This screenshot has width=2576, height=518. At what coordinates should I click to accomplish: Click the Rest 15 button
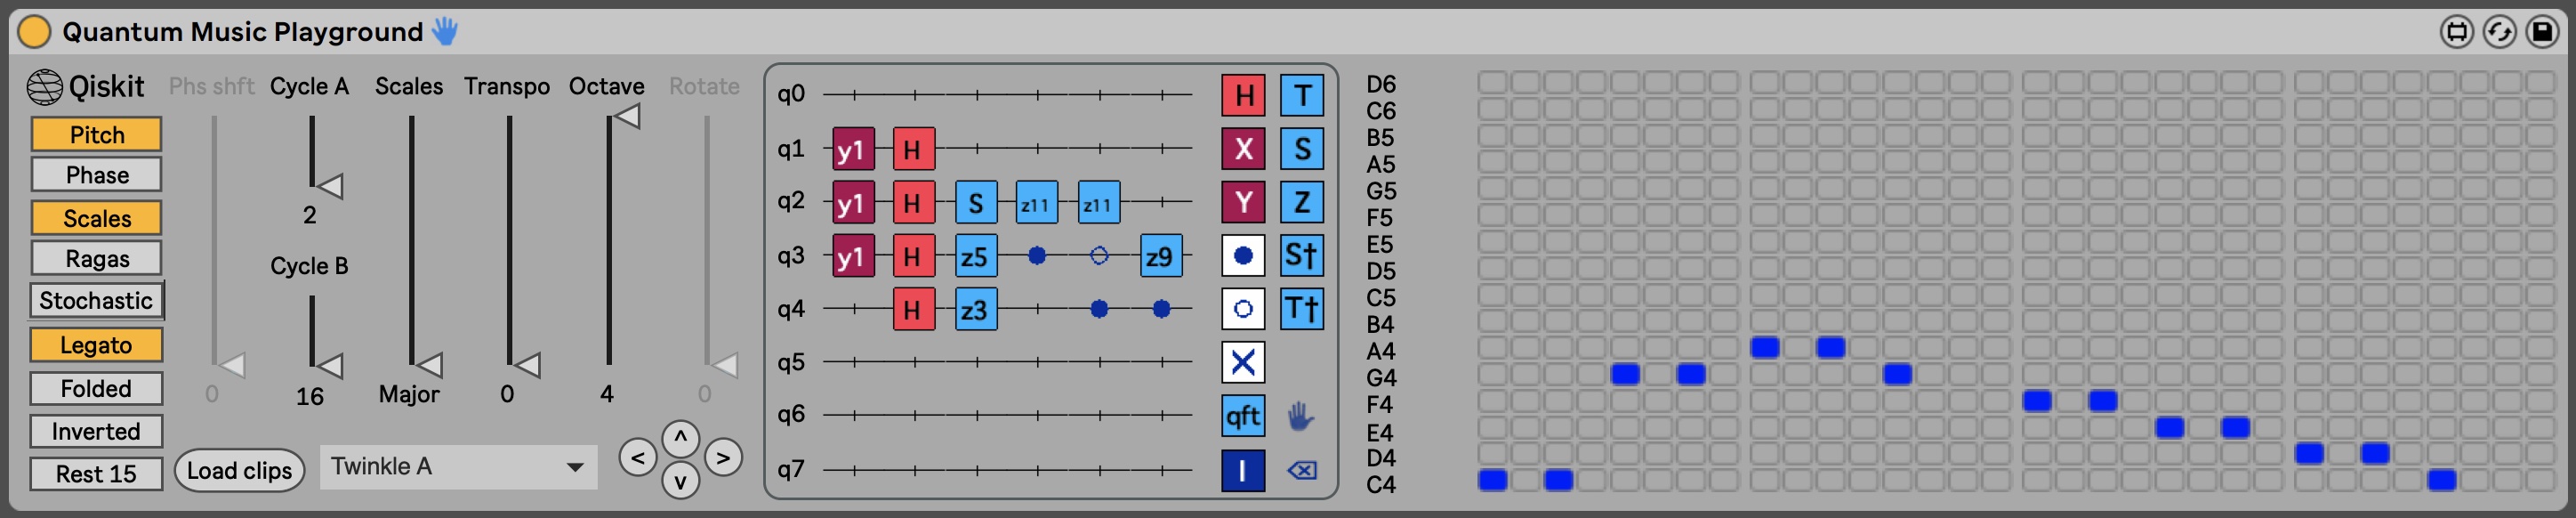(97, 474)
